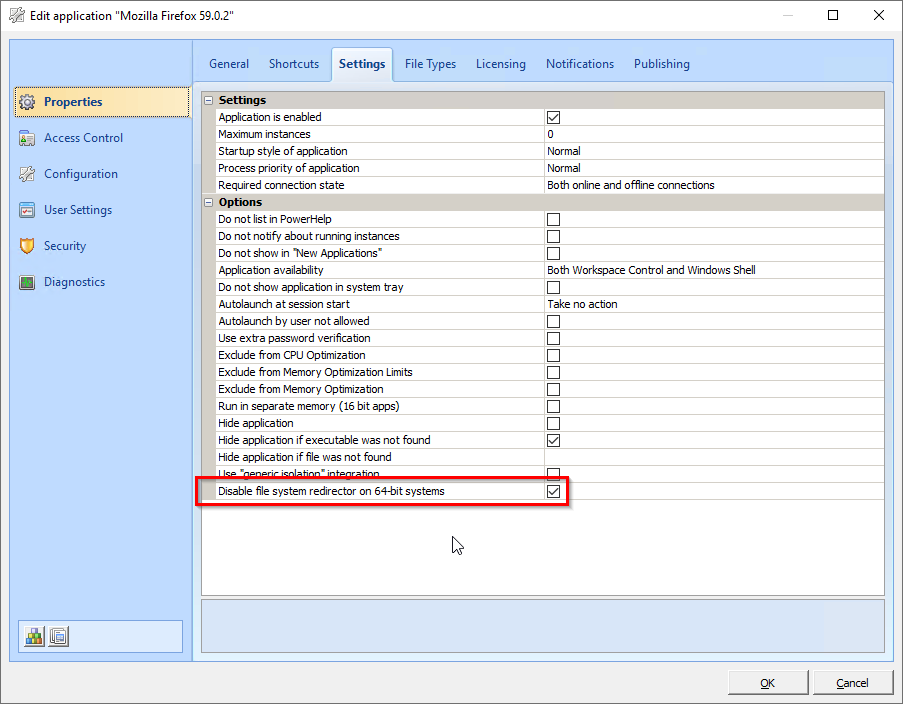This screenshot has height=704, width=903.
Task: Click the window-list view icon bottom left
Action: click(57, 636)
